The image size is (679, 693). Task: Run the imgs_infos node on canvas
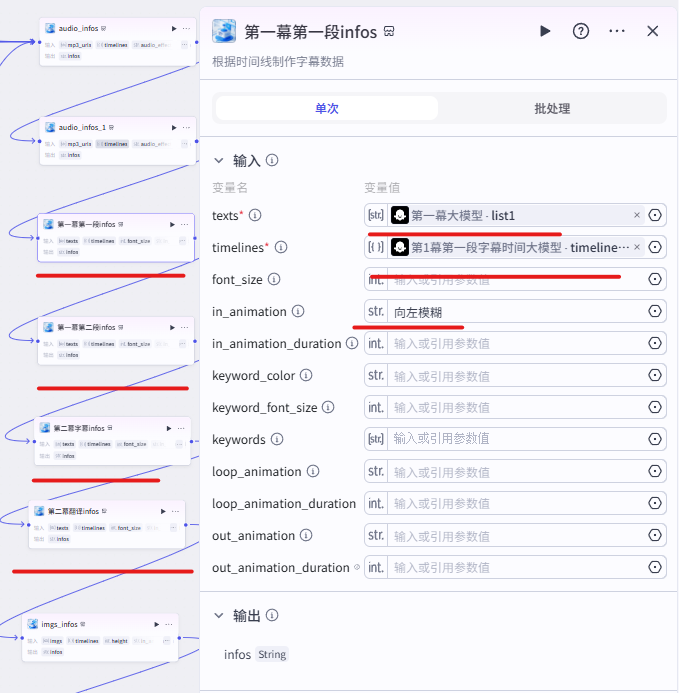pyautogui.click(x=156, y=624)
